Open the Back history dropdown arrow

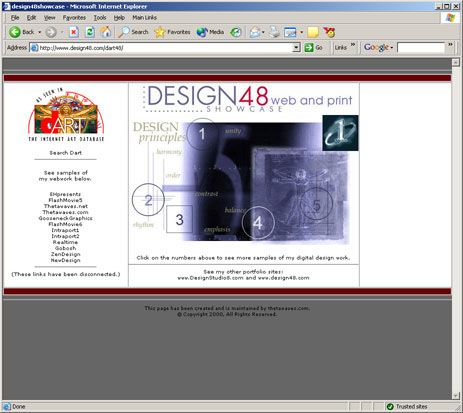[x=39, y=32]
